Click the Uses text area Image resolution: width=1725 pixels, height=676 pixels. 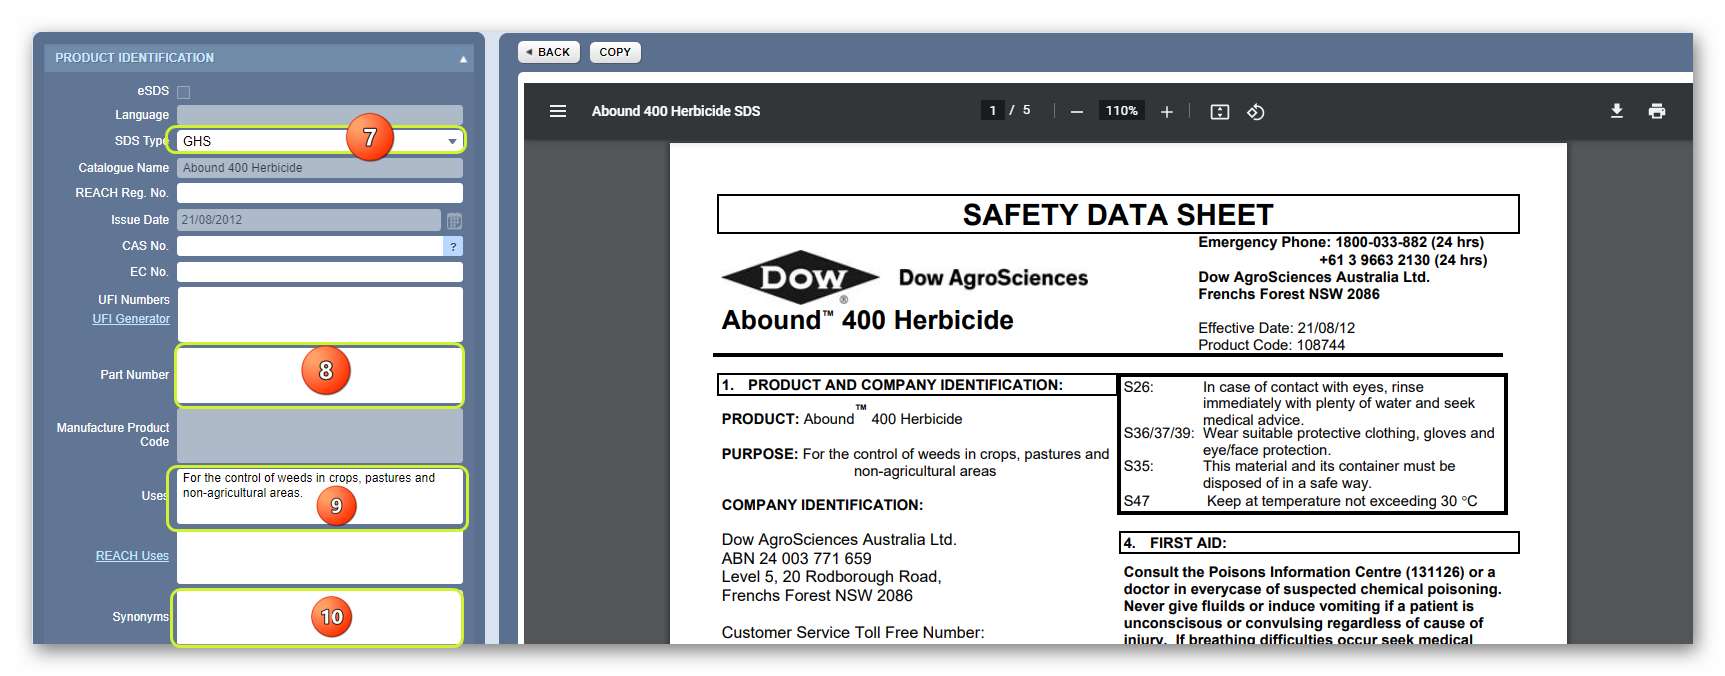pyautogui.click(x=320, y=497)
